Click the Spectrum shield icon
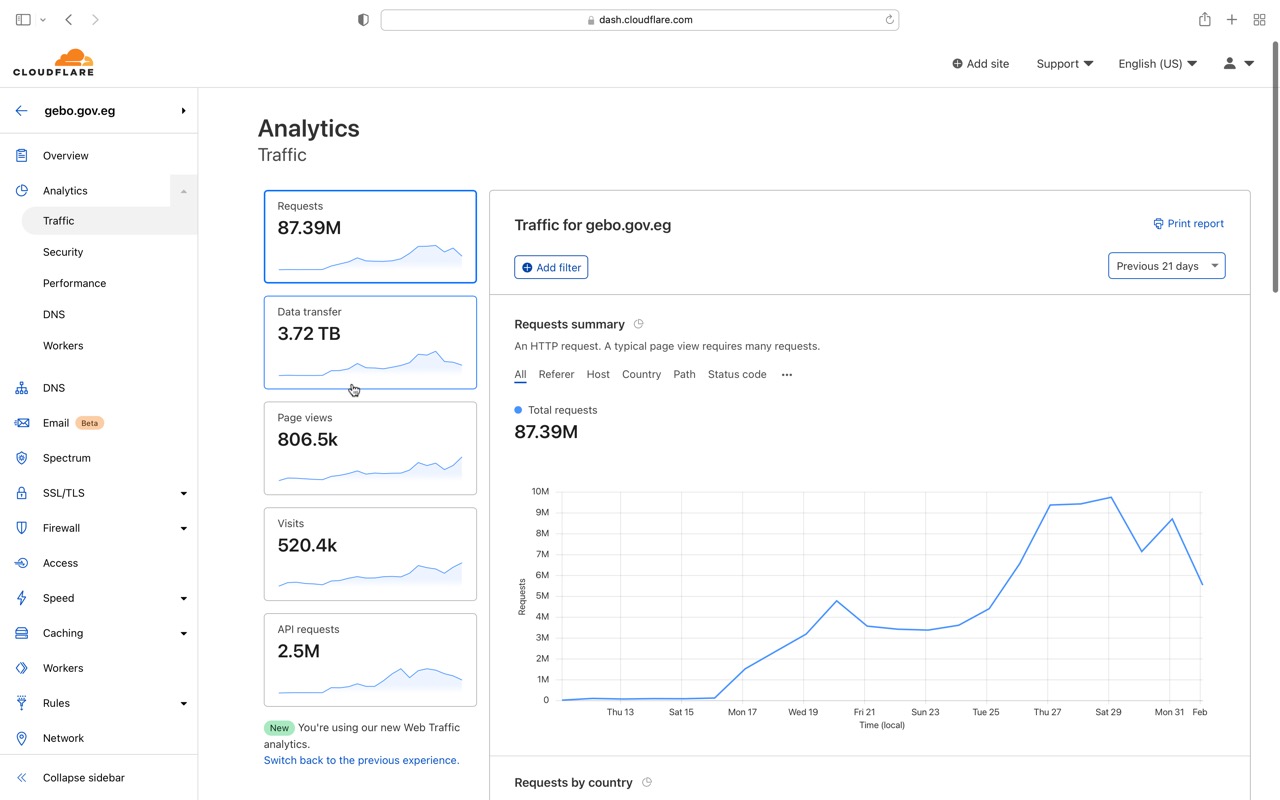Viewport: 1280px width, 800px height. pos(22,458)
